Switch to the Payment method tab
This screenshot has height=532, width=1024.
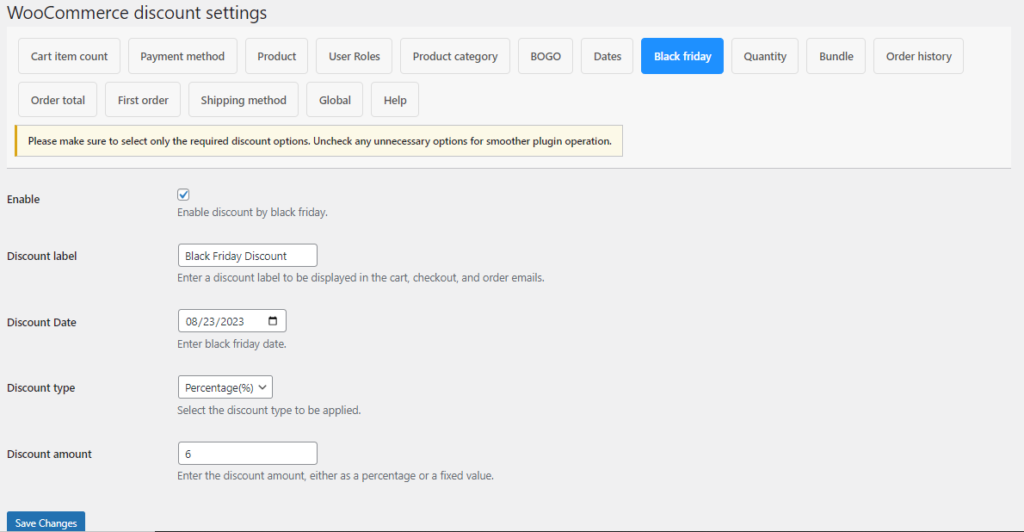(182, 56)
